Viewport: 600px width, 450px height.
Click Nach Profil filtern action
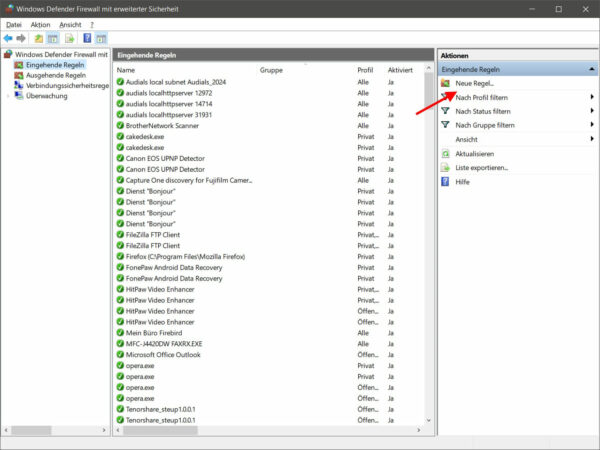481,98
